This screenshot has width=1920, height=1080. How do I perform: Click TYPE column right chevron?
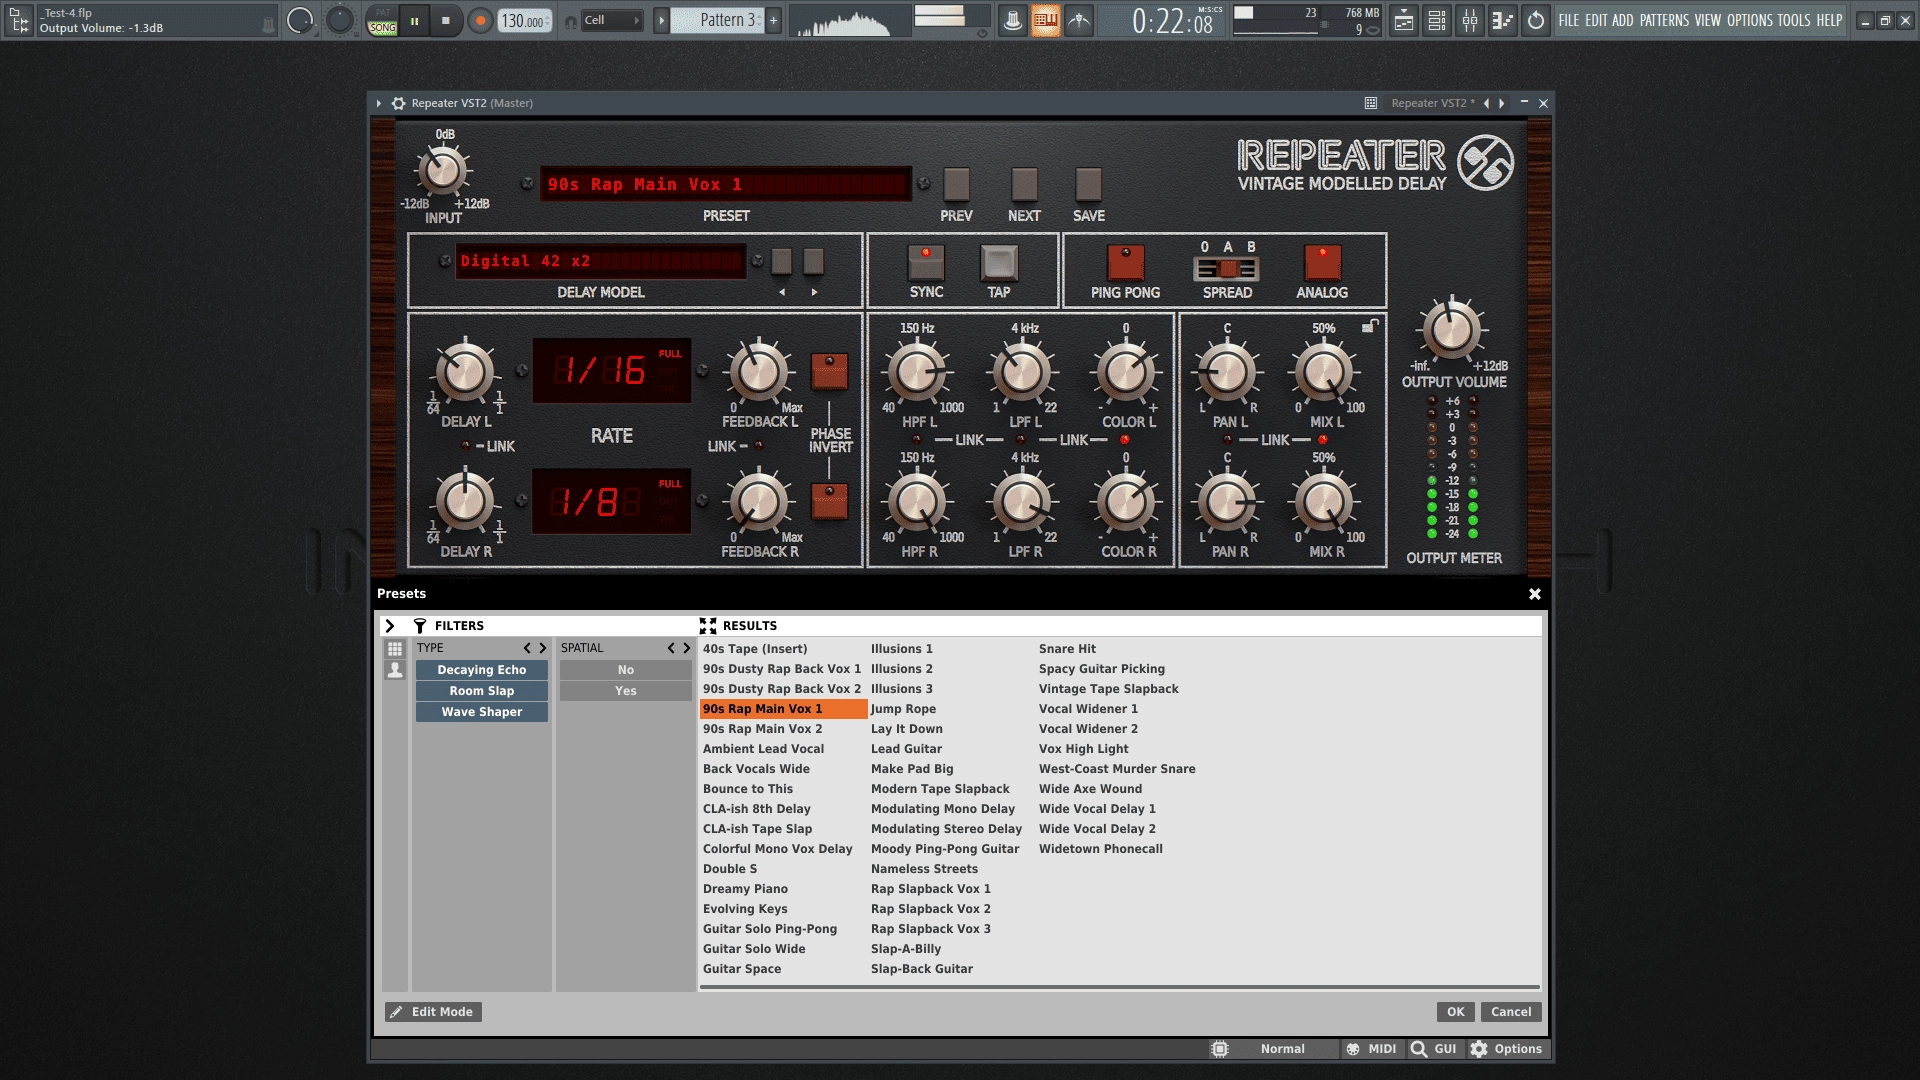tap(543, 648)
